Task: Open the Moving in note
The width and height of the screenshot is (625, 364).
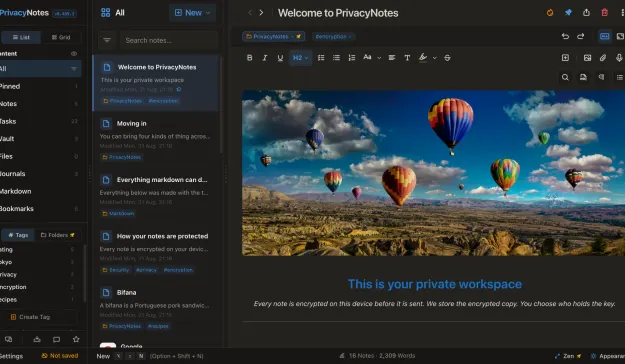Action: [156, 139]
